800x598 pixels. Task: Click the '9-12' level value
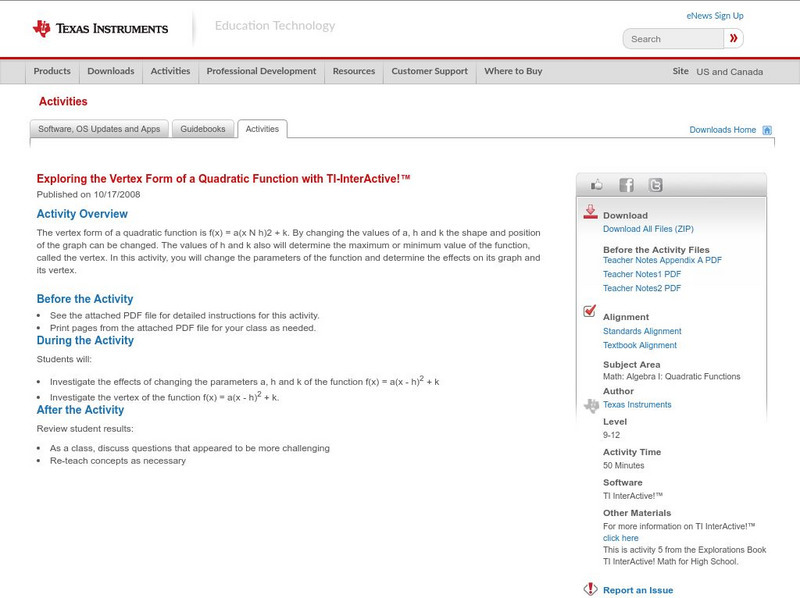[611, 435]
